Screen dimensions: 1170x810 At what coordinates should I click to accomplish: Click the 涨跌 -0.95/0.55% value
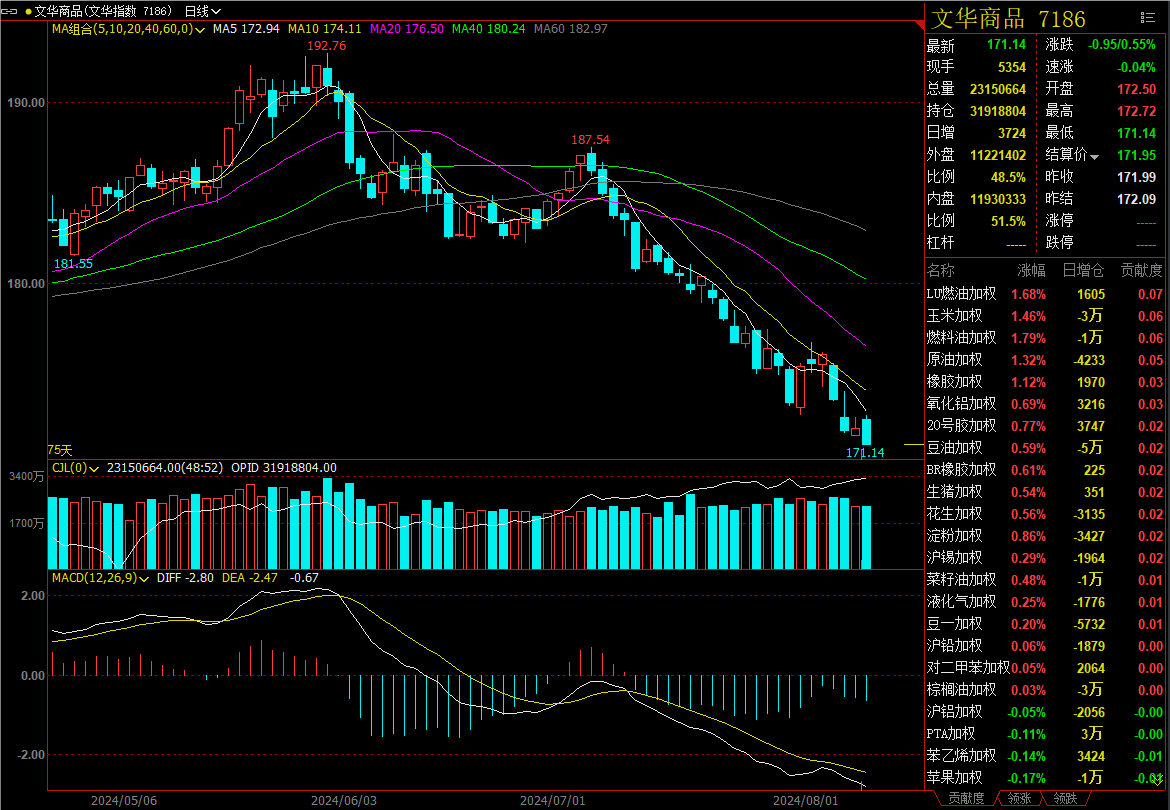click(x=1121, y=45)
